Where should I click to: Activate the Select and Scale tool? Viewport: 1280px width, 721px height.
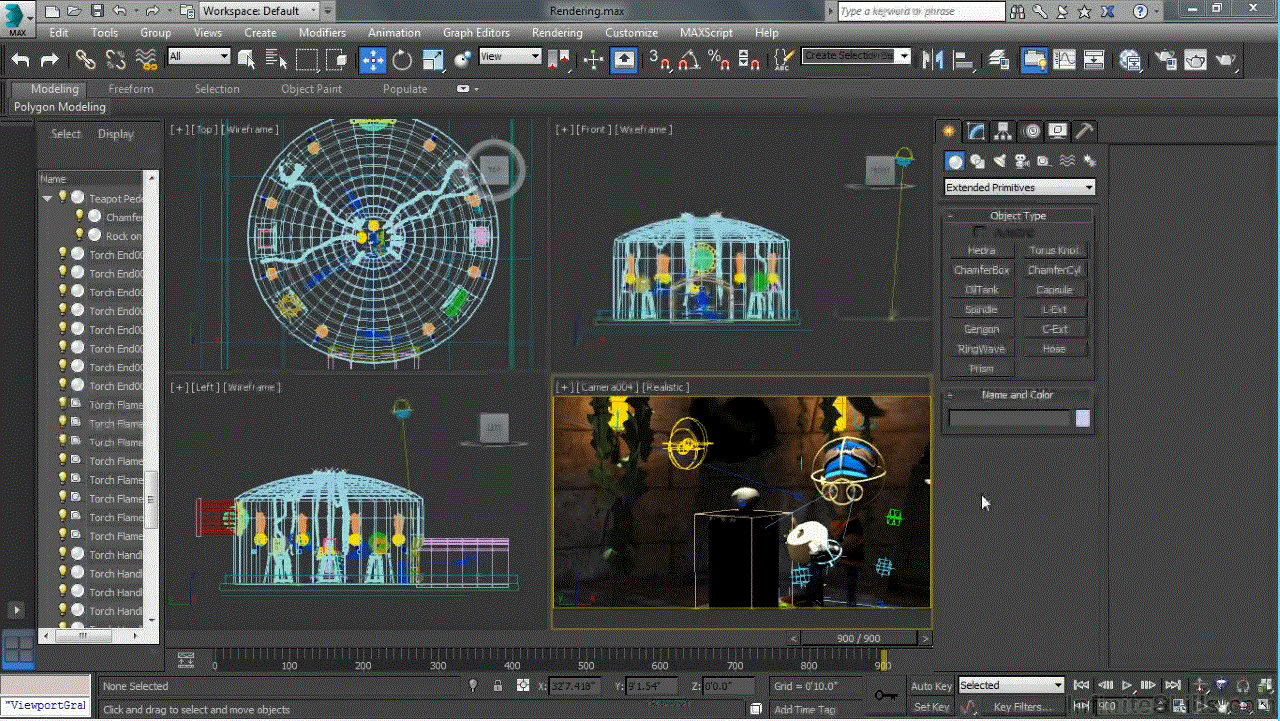(433, 60)
